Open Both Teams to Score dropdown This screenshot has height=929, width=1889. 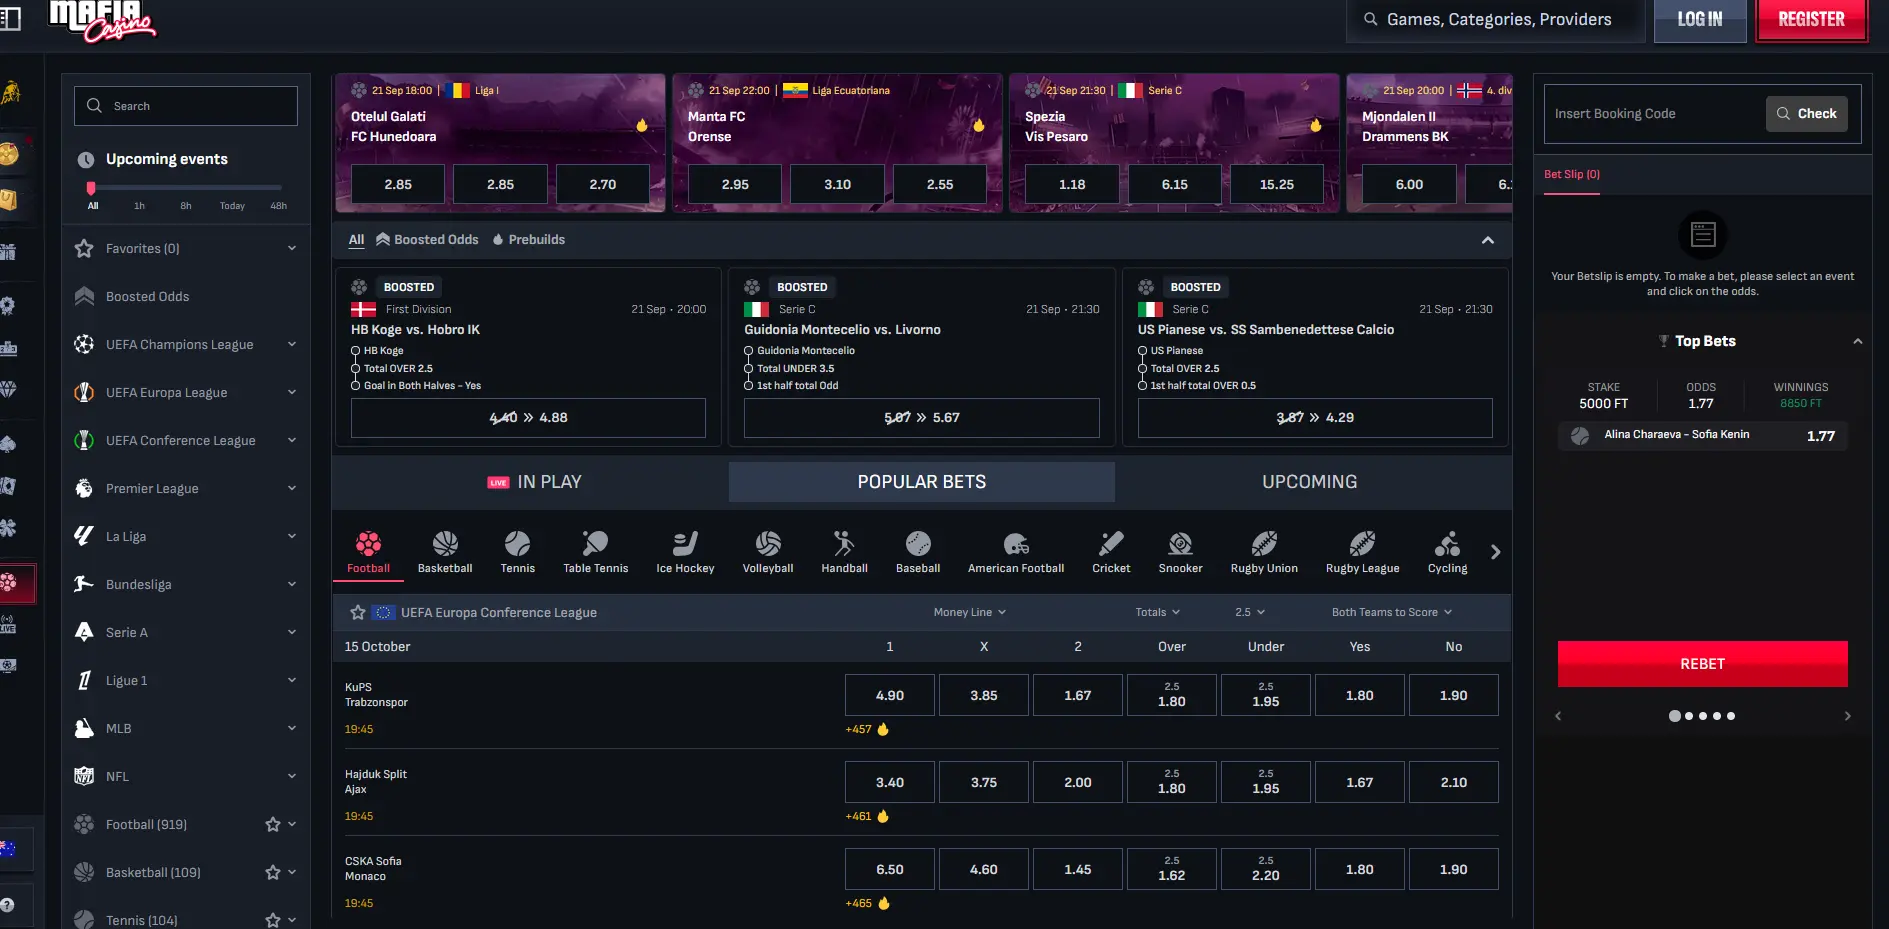1391,612
